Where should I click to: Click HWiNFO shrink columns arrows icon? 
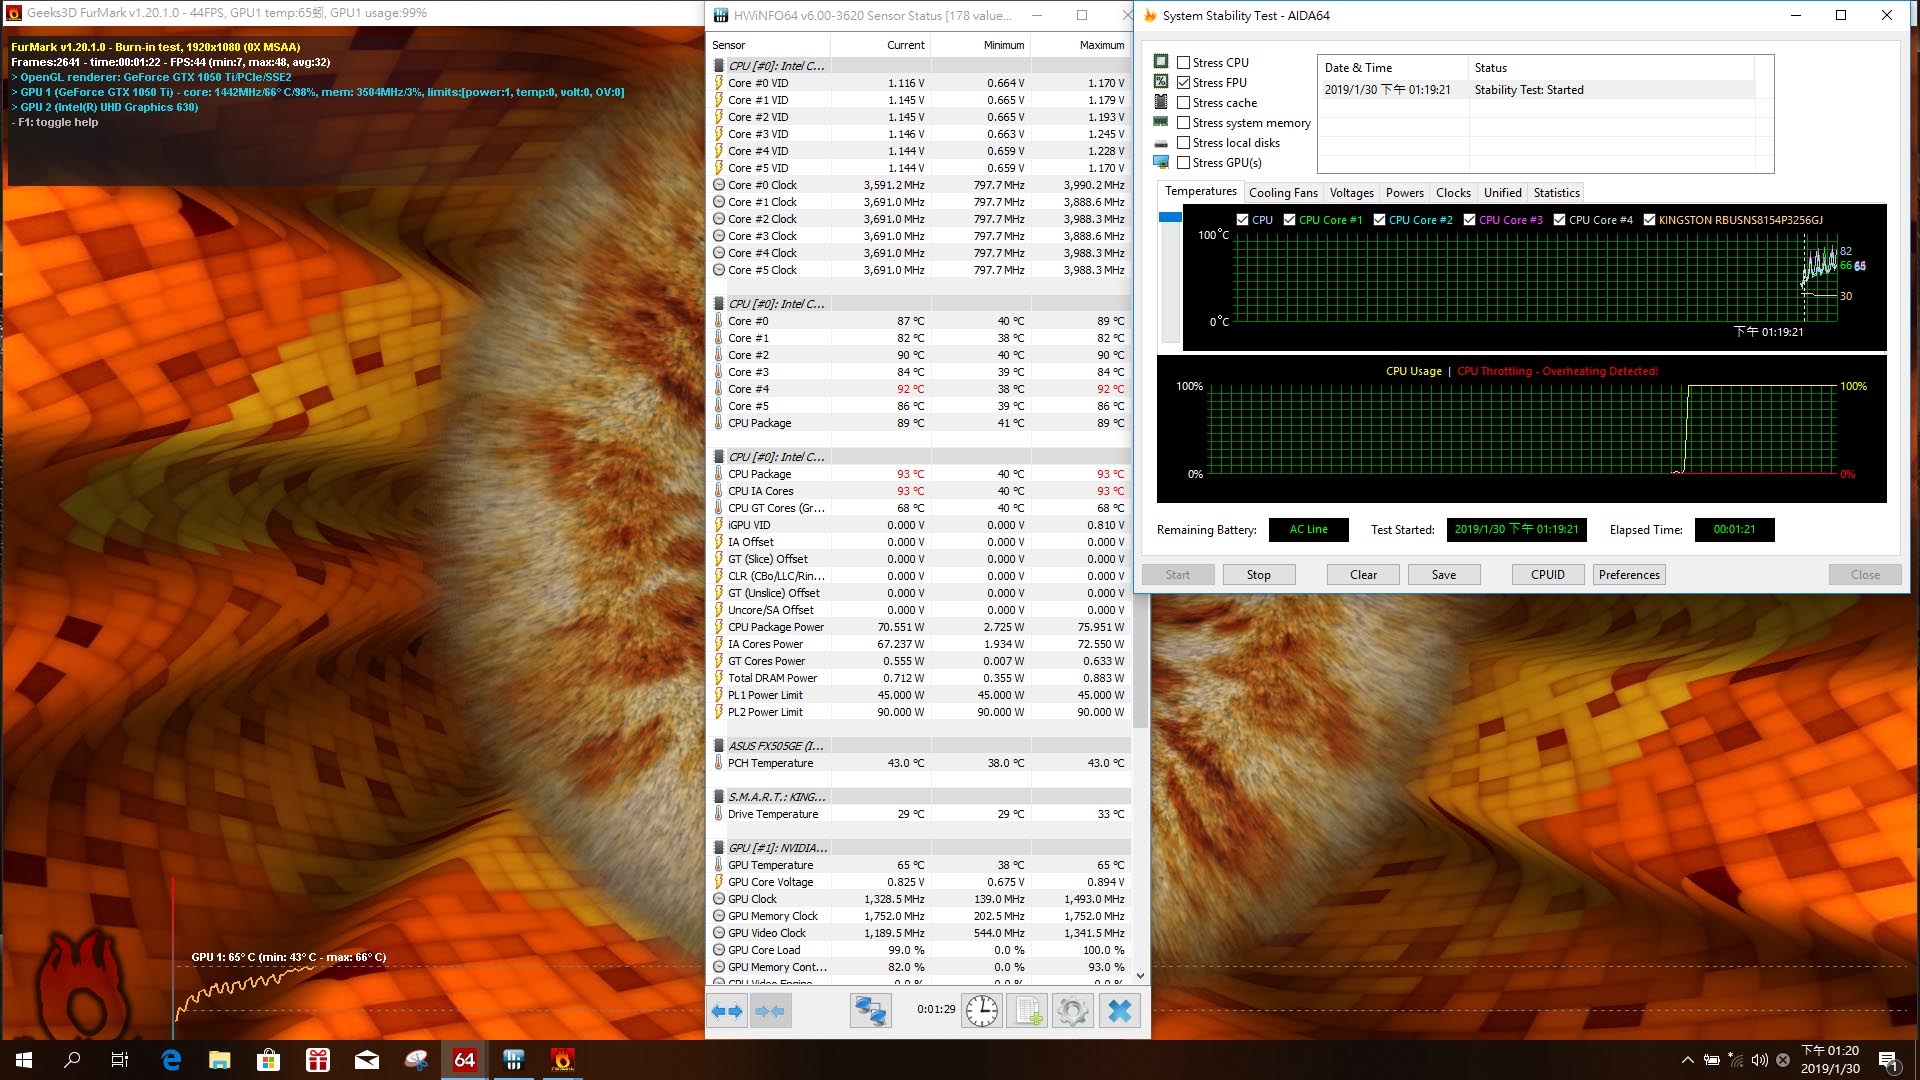[x=770, y=1011]
